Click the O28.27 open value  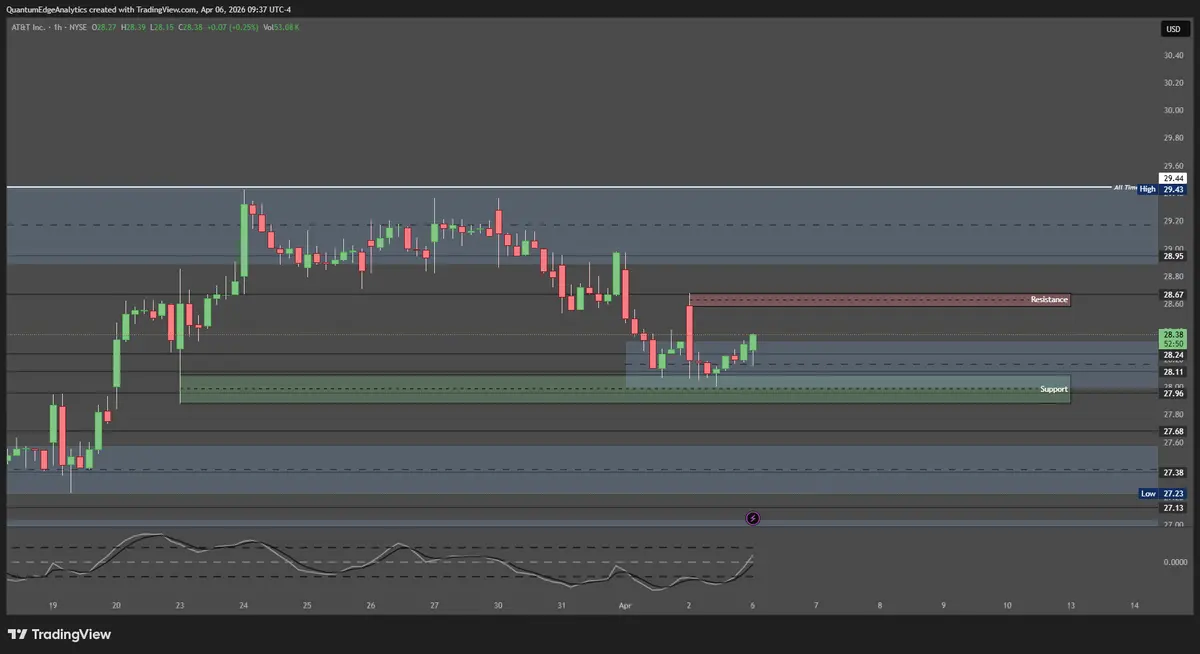click(x=104, y=27)
